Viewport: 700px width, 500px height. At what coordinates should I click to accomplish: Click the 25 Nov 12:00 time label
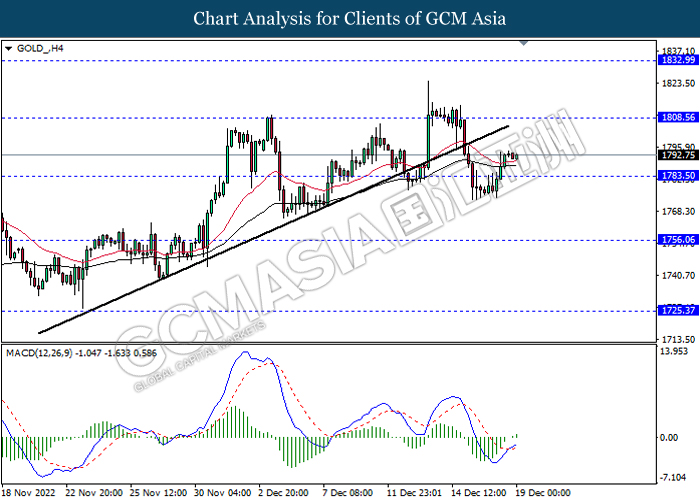[x=158, y=493]
